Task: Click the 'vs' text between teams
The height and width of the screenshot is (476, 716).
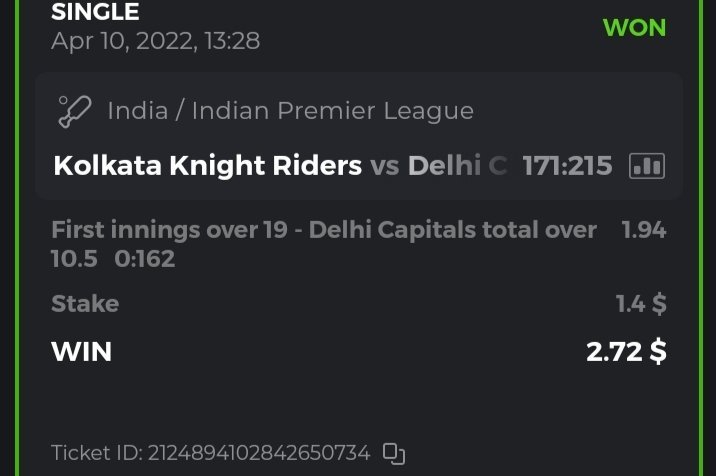Action: [x=385, y=166]
